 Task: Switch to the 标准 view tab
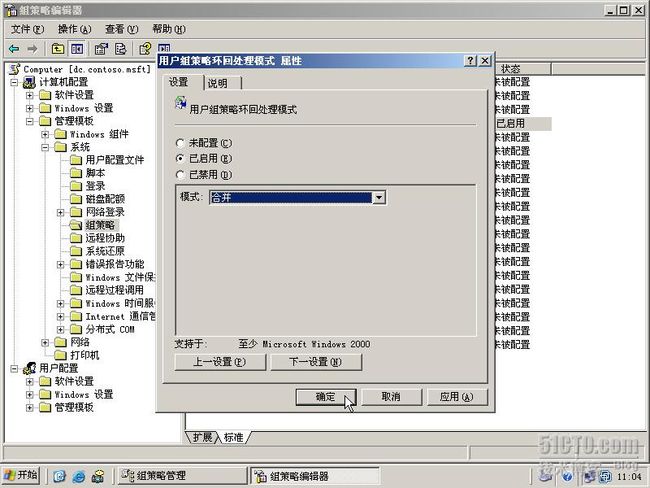[x=233, y=437]
